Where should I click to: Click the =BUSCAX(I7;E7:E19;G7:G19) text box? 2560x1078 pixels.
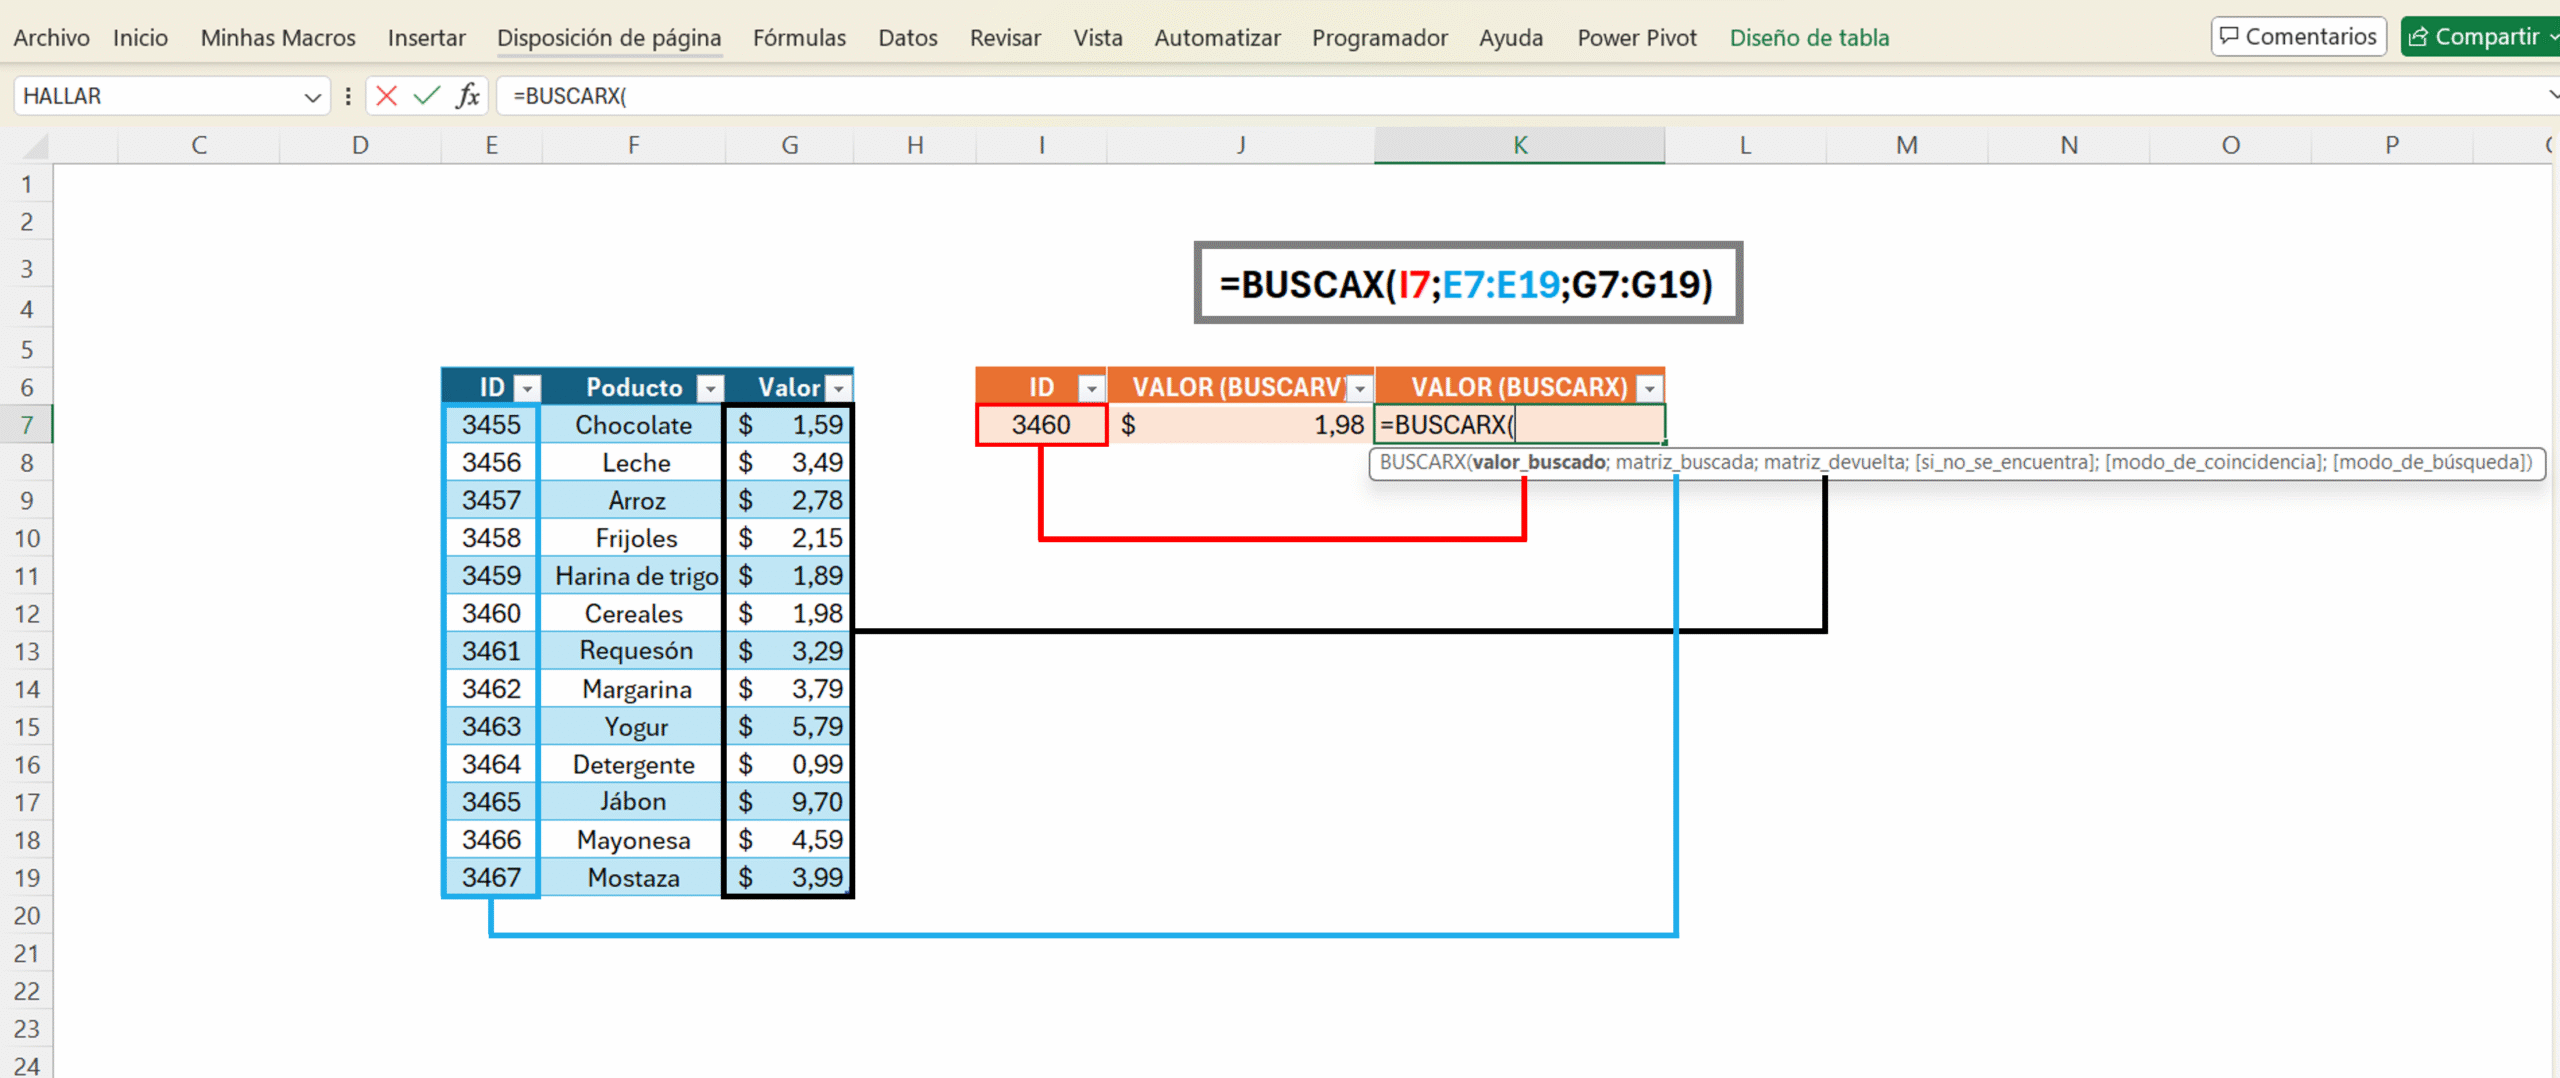coord(1467,283)
